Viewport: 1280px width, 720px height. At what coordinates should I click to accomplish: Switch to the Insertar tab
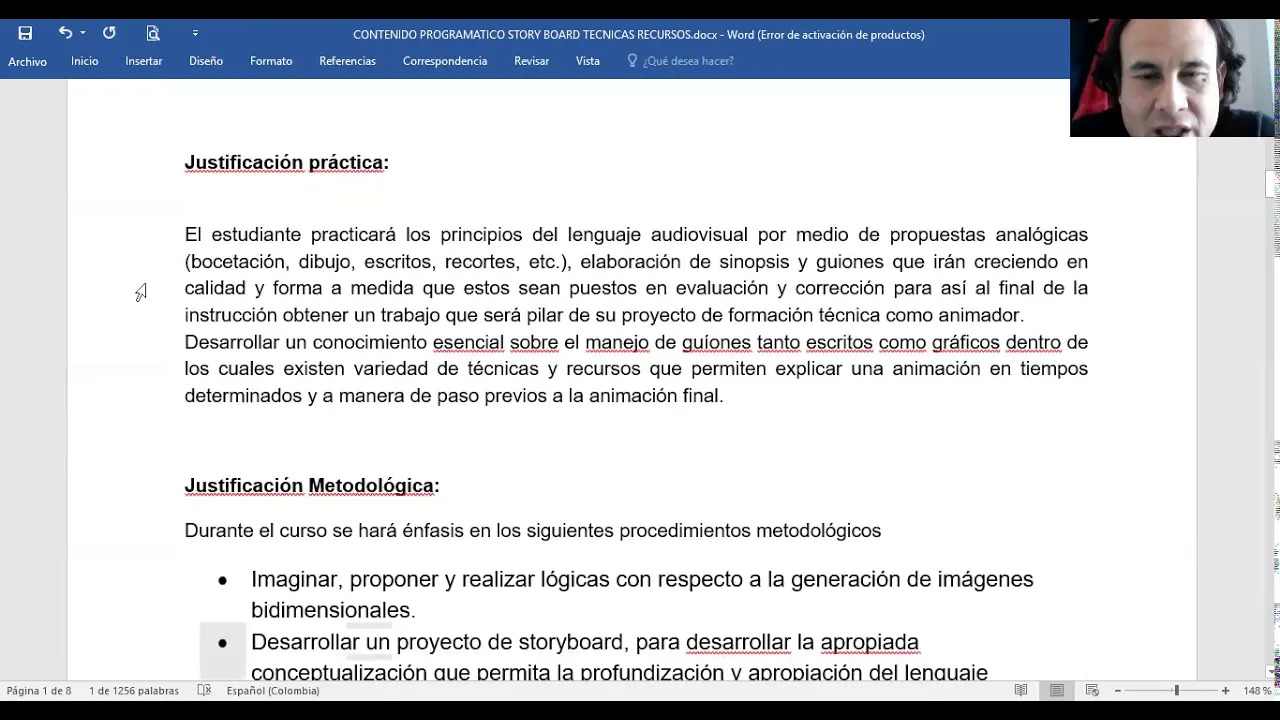point(144,61)
